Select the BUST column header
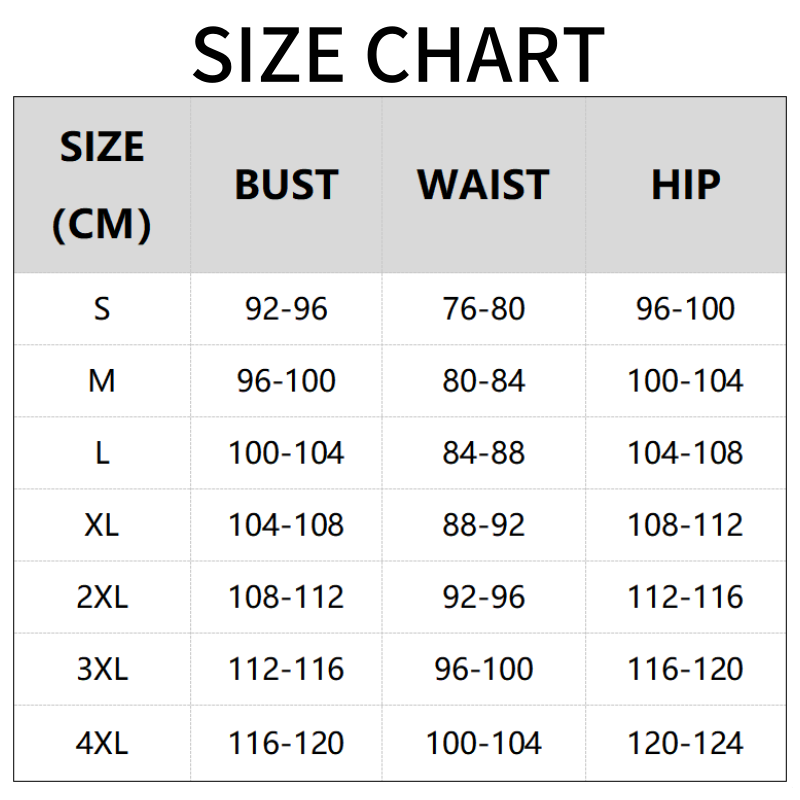 pos(286,186)
